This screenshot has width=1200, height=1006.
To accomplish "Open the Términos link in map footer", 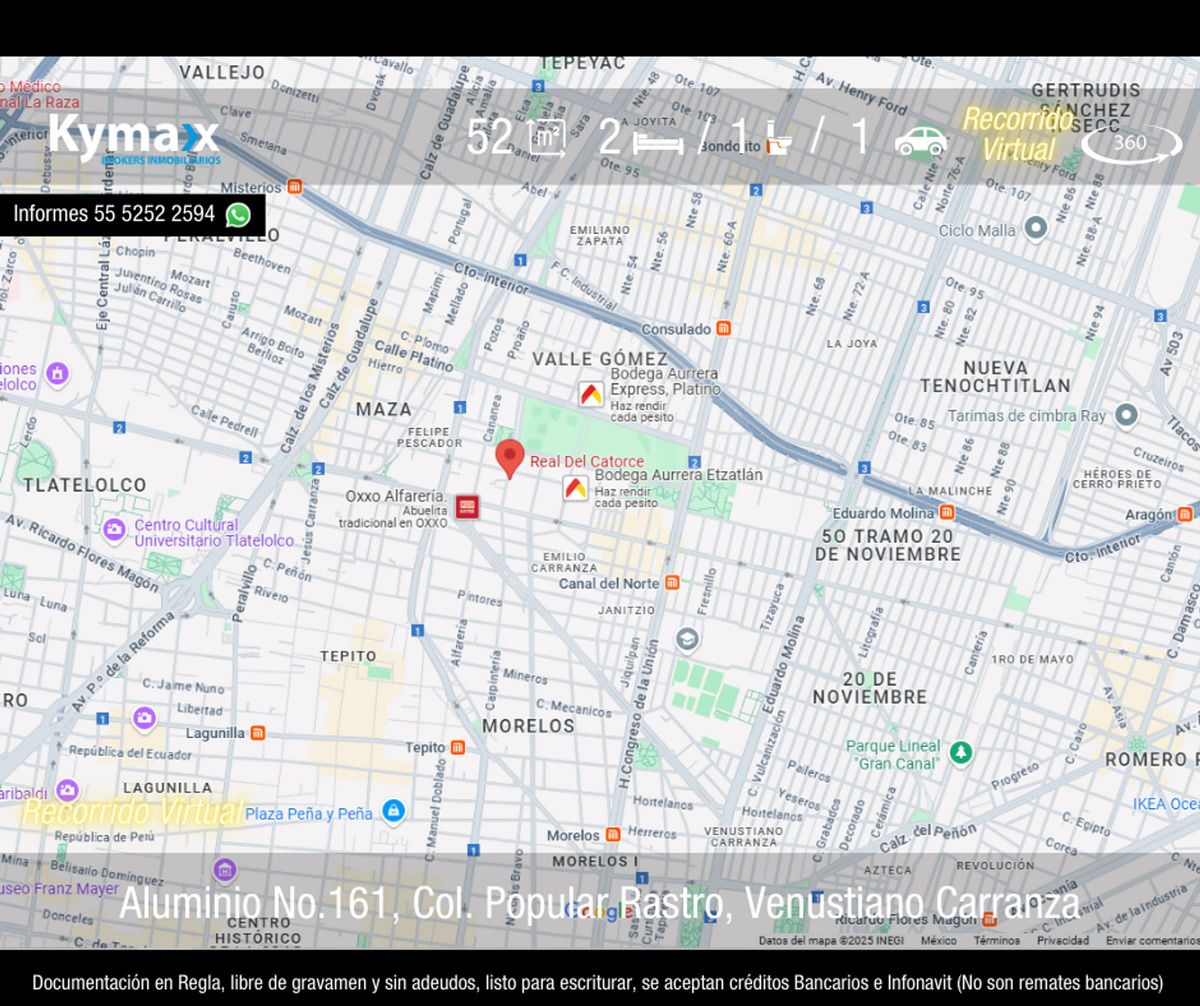I will pos(997,941).
